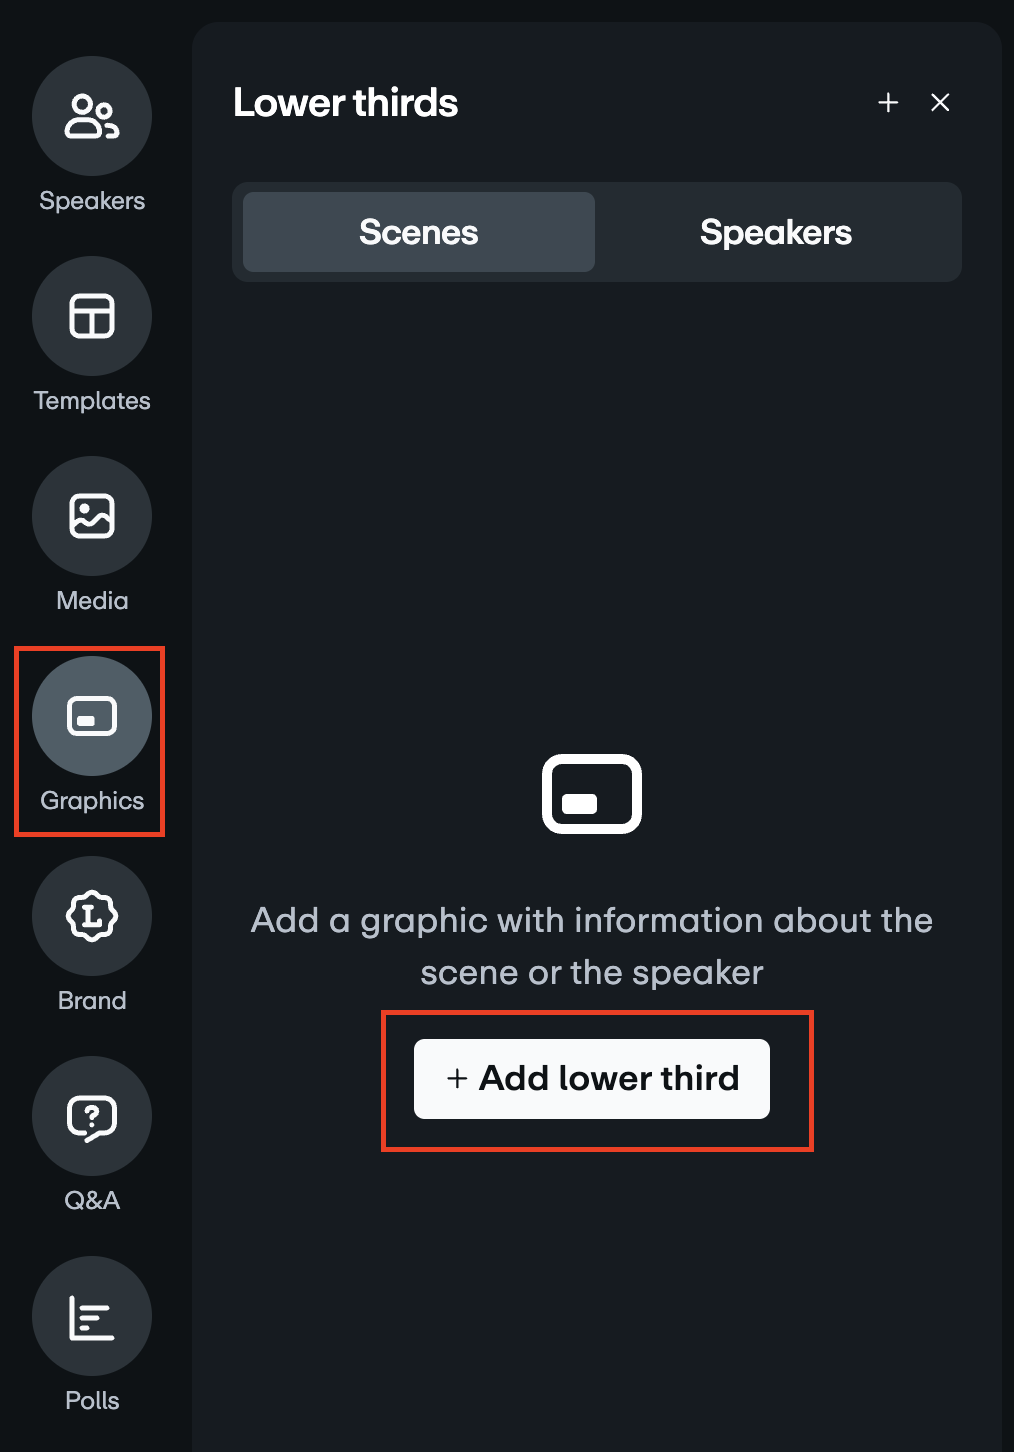This screenshot has height=1452, width=1014.
Task: Click the Add lower third button
Action: pyautogui.click(x=591, y=1078)
